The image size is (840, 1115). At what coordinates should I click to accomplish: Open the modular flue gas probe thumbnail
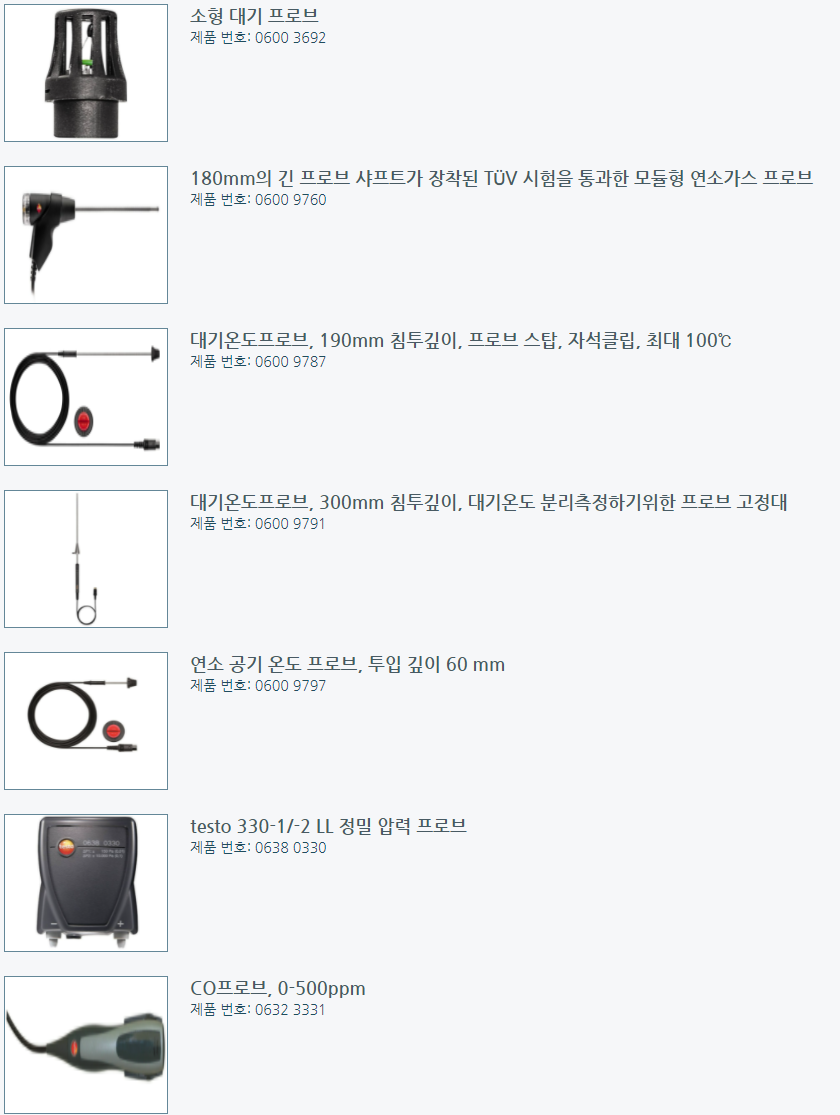[x=86, y=235]
